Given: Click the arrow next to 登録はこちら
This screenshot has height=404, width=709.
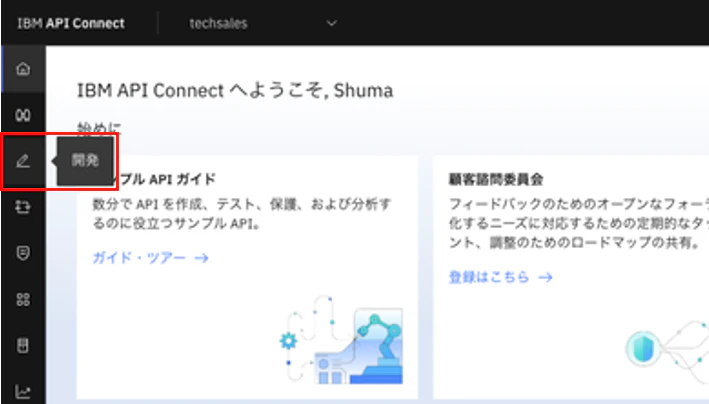Looking at the screenshot, I should pyautogui.click(x=546, y=277).
